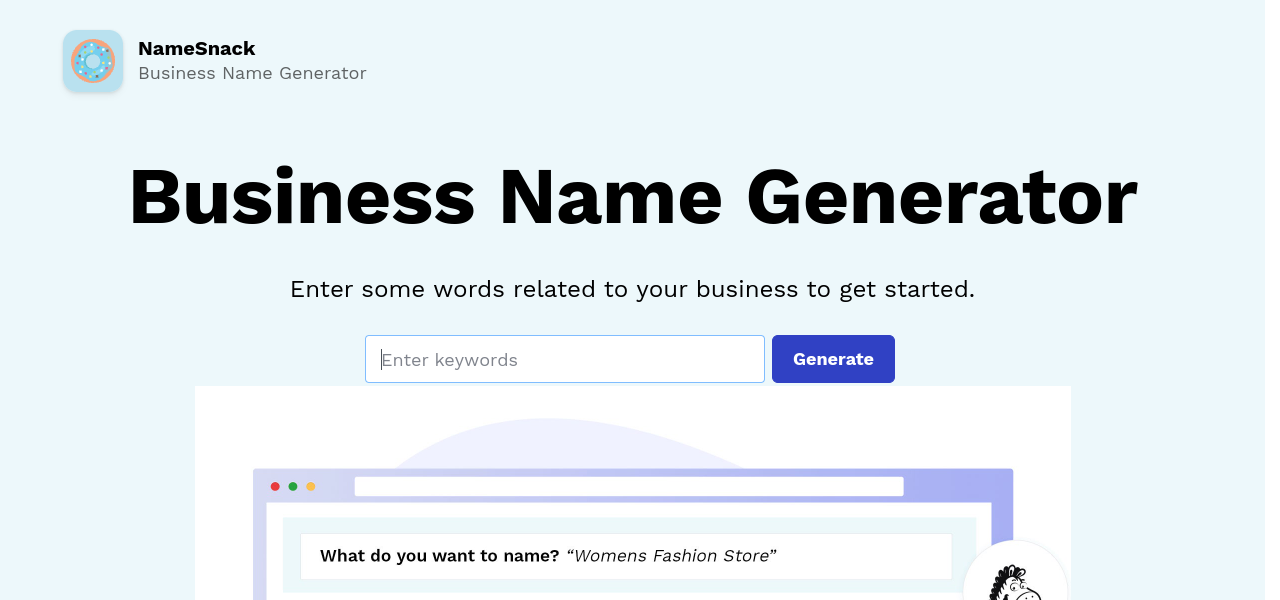Click the italic "Womens Fashion Store" example text
The height and width of the screenshot is (600, 1280).
pyautogui.click(x=671, y=556)
